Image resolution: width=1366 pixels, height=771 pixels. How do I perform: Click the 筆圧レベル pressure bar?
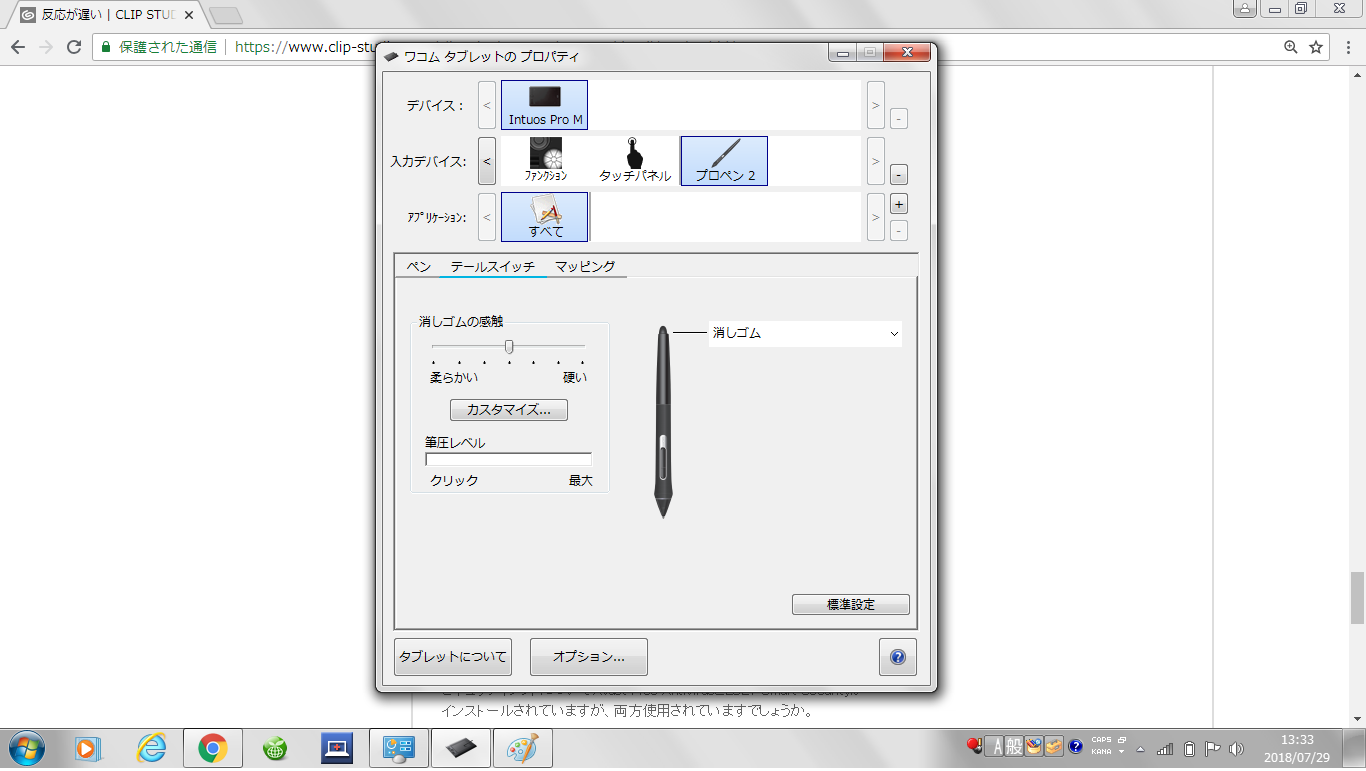508,460
